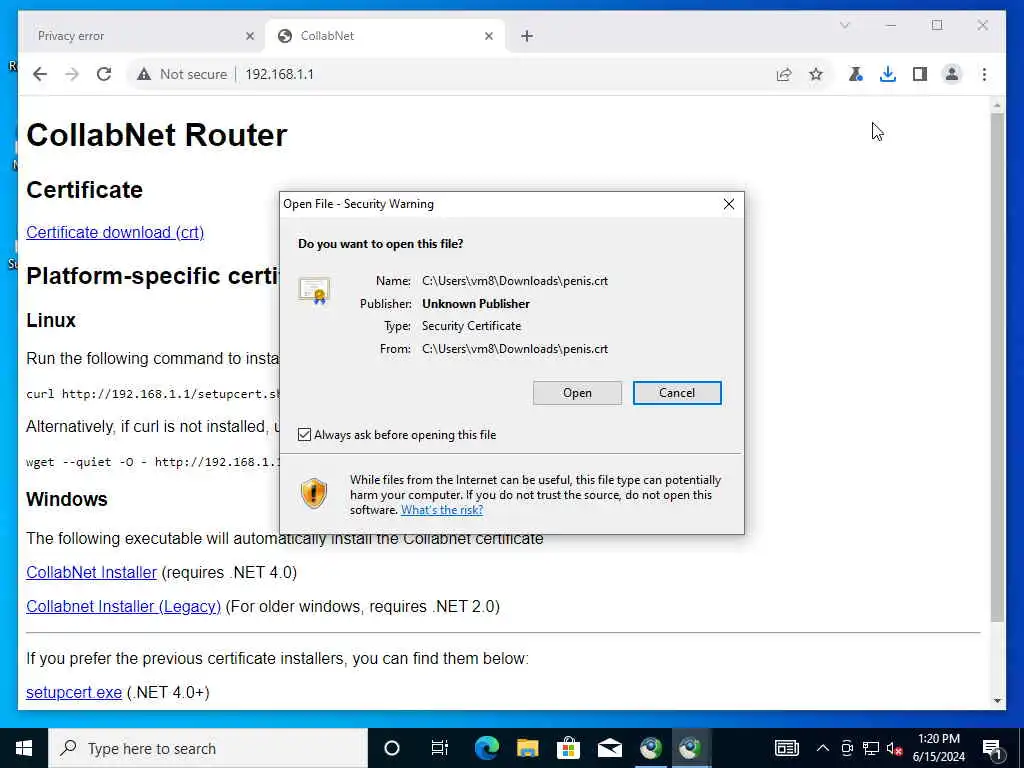Click the muted volume tray icon
Screen dimensions: 1024x768
pyautogui.click(x=895, y=748)
